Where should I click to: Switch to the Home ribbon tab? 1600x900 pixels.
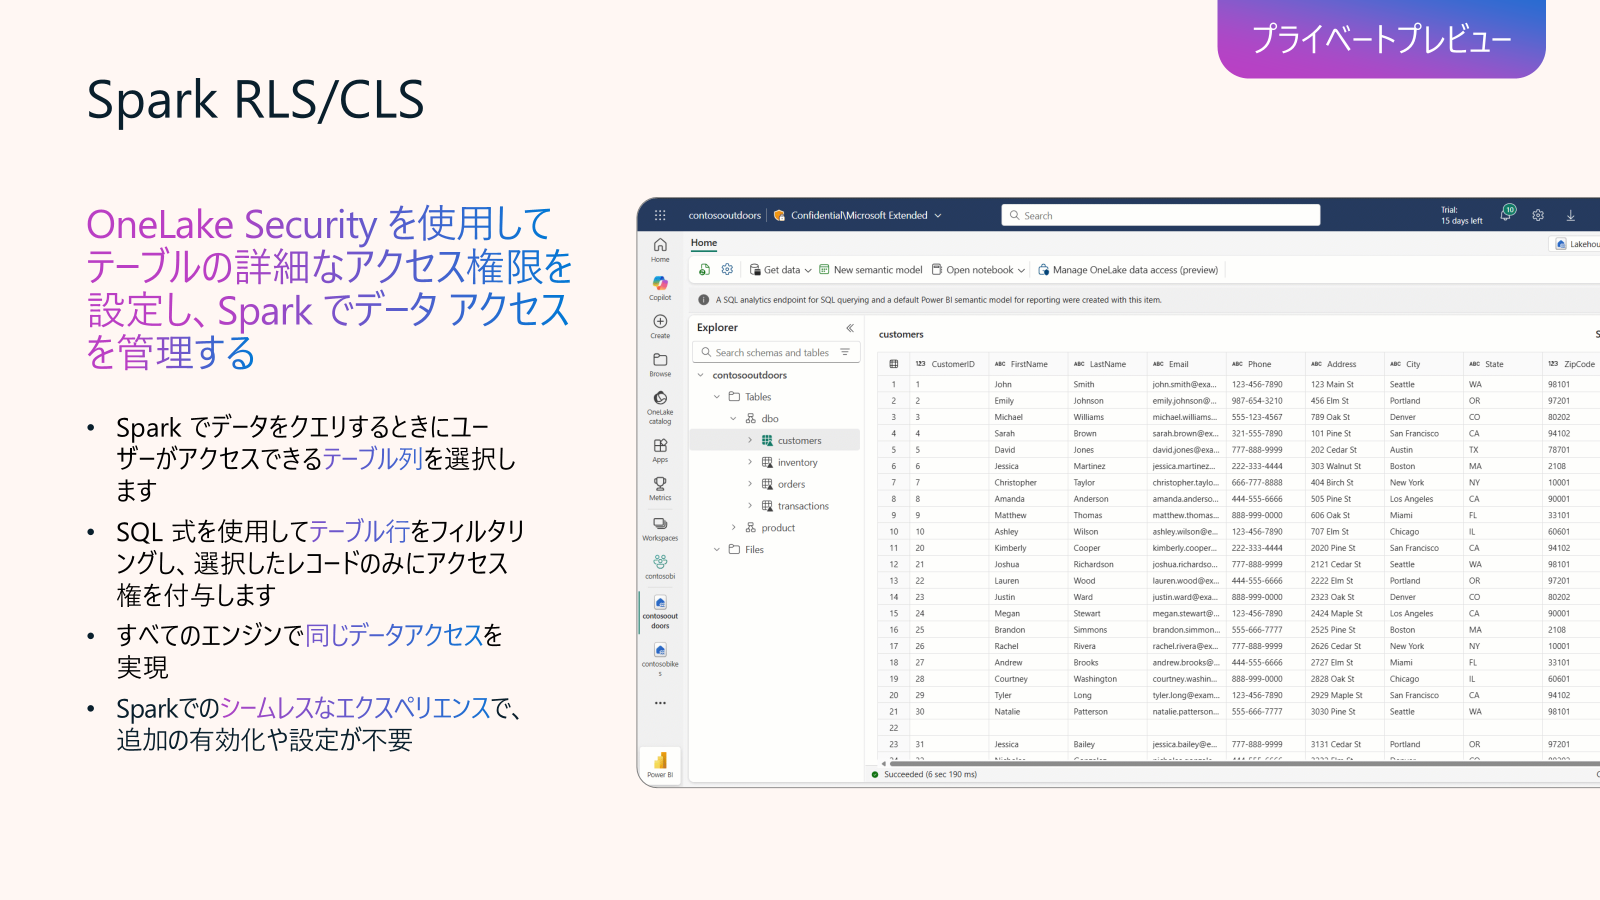(704, 243)
